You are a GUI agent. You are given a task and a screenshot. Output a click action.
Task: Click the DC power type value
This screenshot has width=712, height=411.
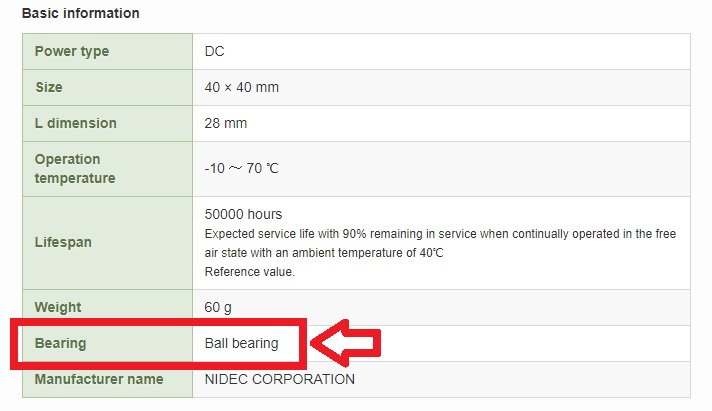click(214, 51)
